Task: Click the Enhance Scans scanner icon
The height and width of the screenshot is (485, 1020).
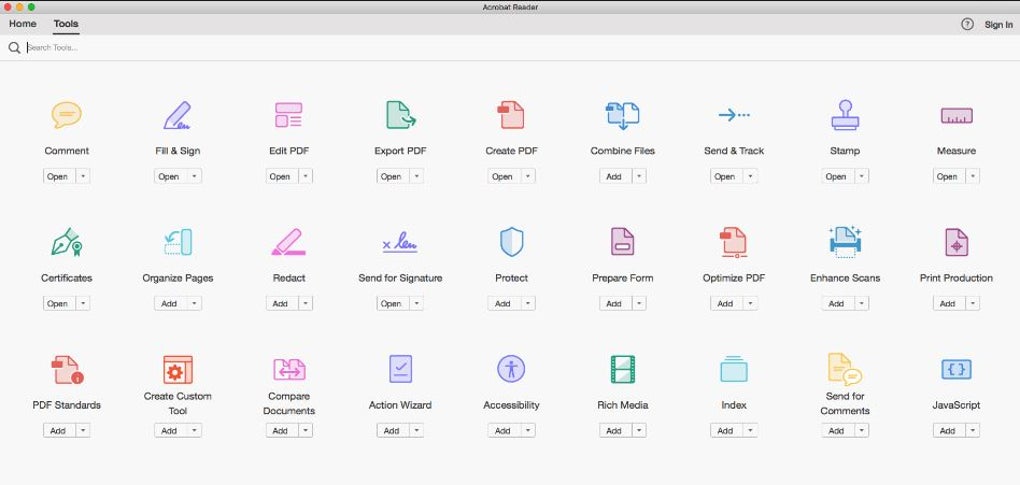Action: click(845, 242)
